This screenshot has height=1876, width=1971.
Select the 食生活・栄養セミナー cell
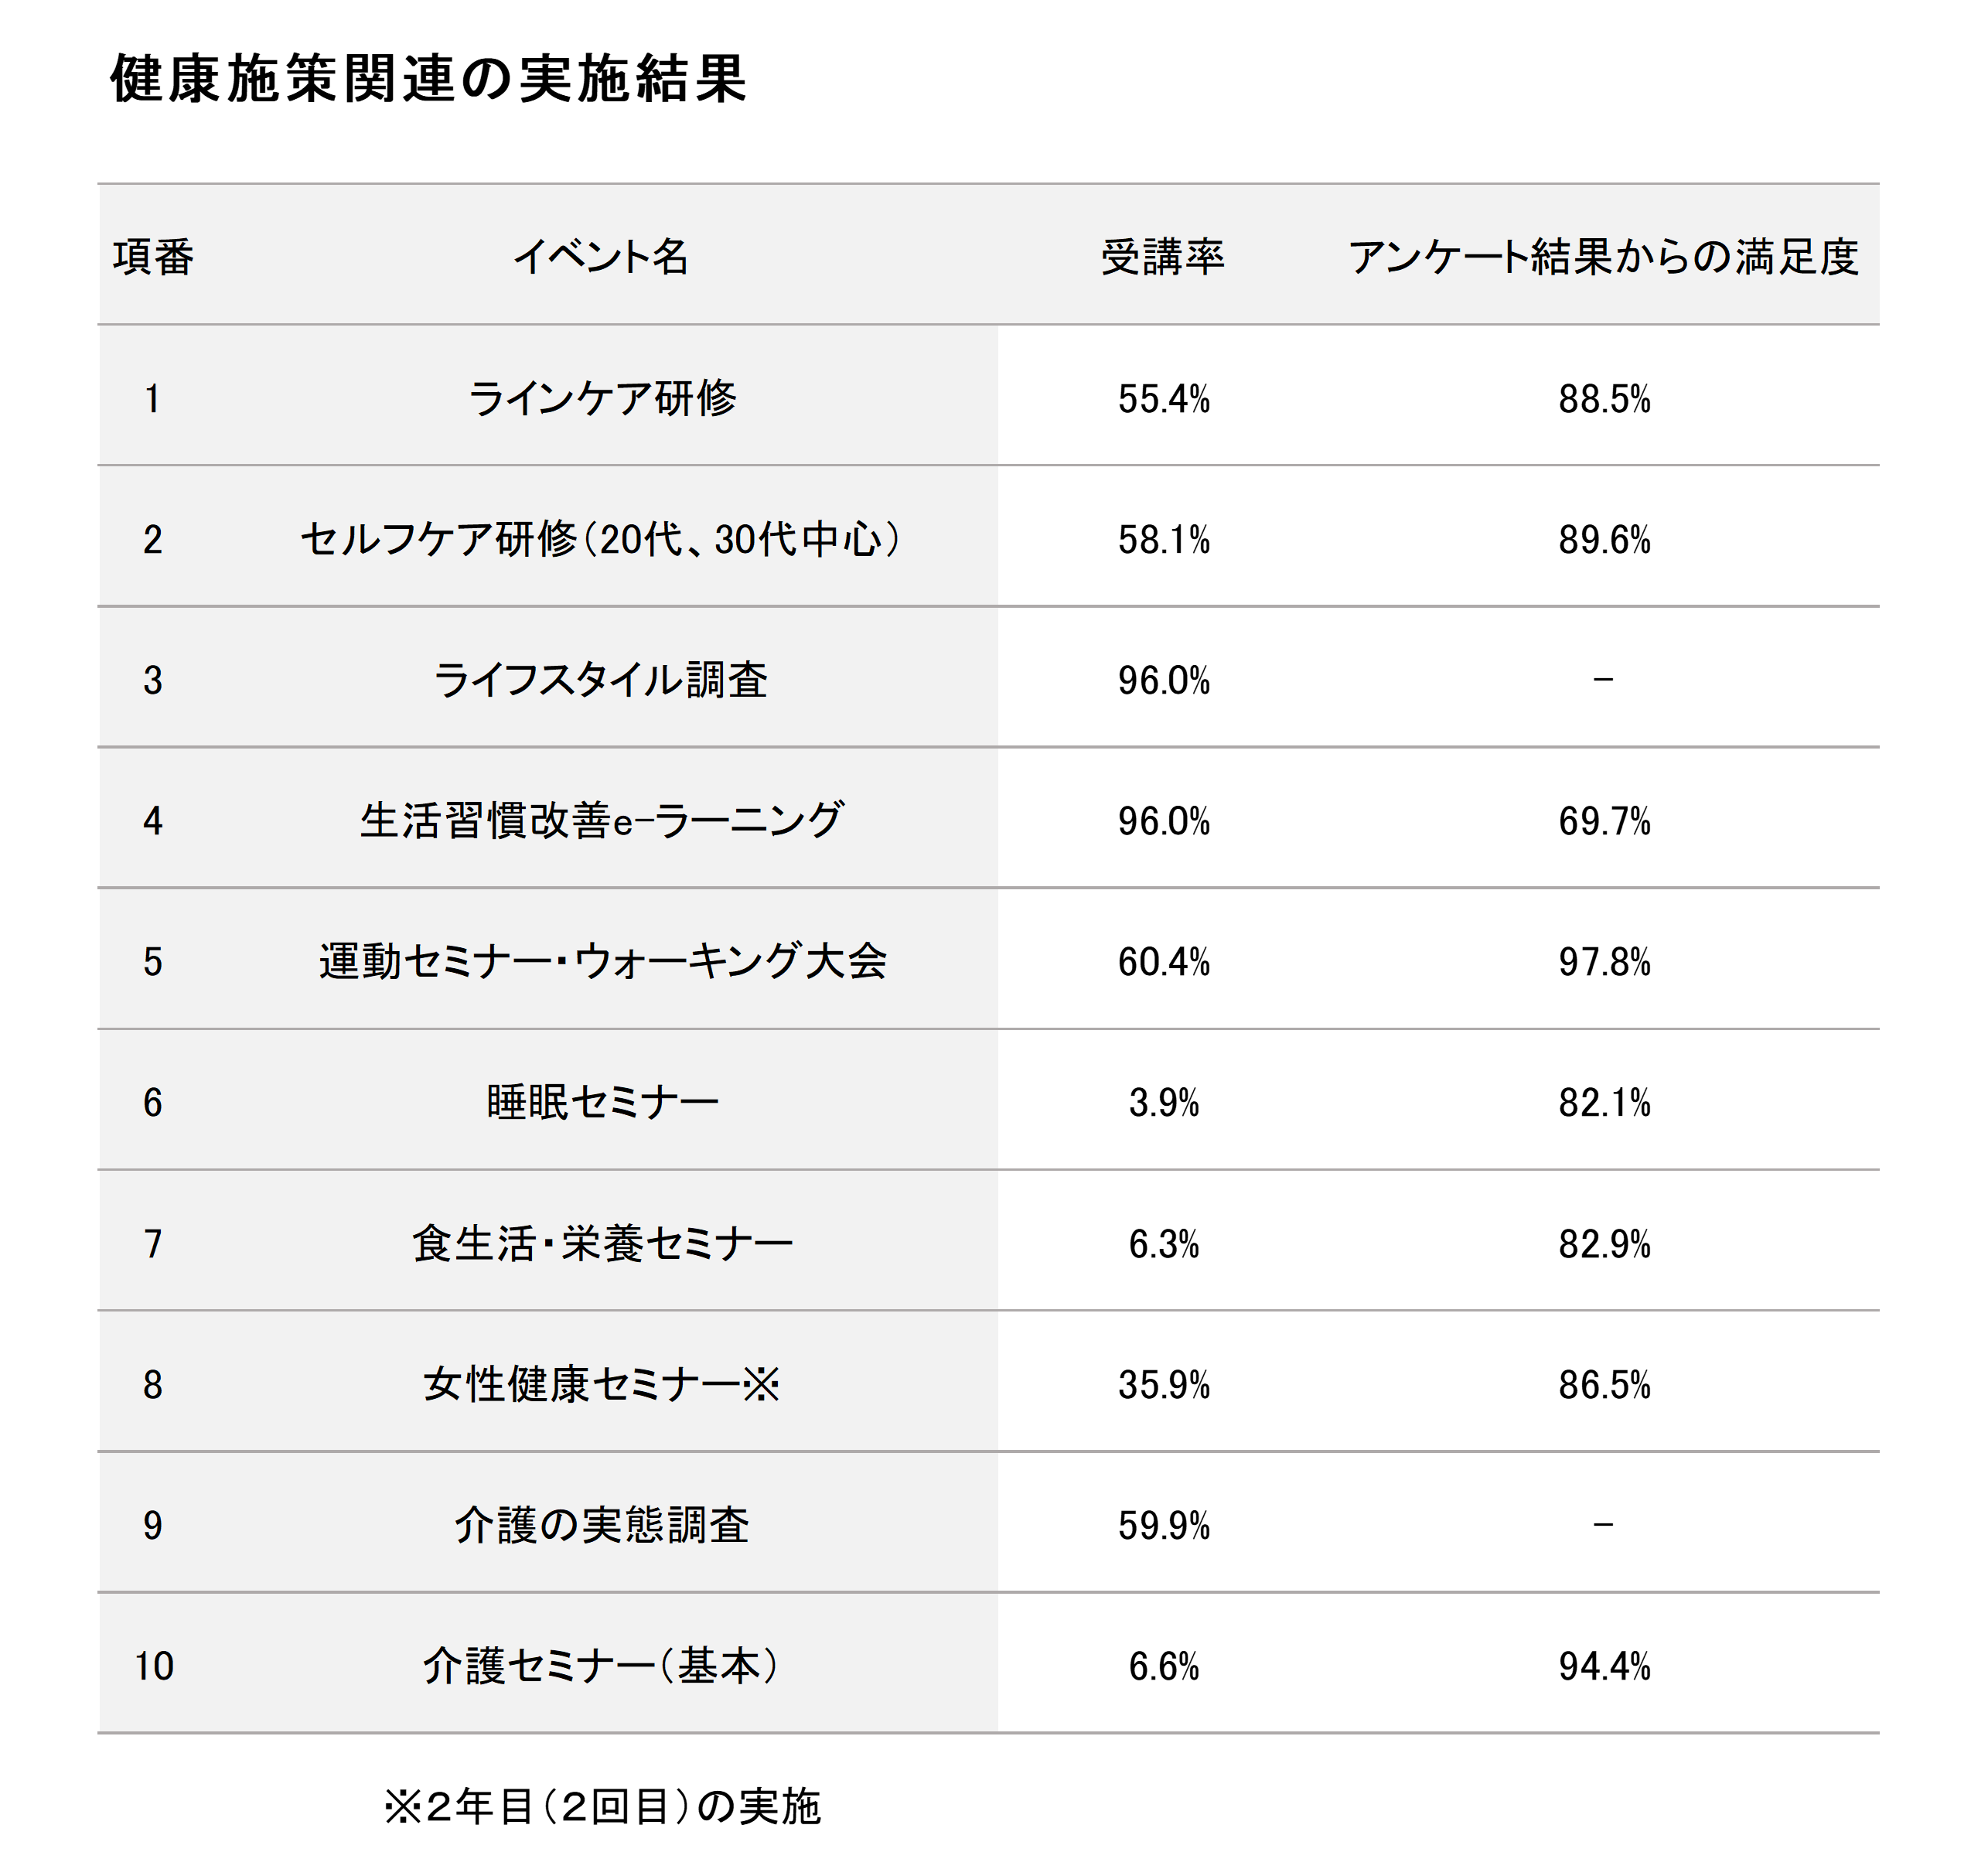[602, 1244]
